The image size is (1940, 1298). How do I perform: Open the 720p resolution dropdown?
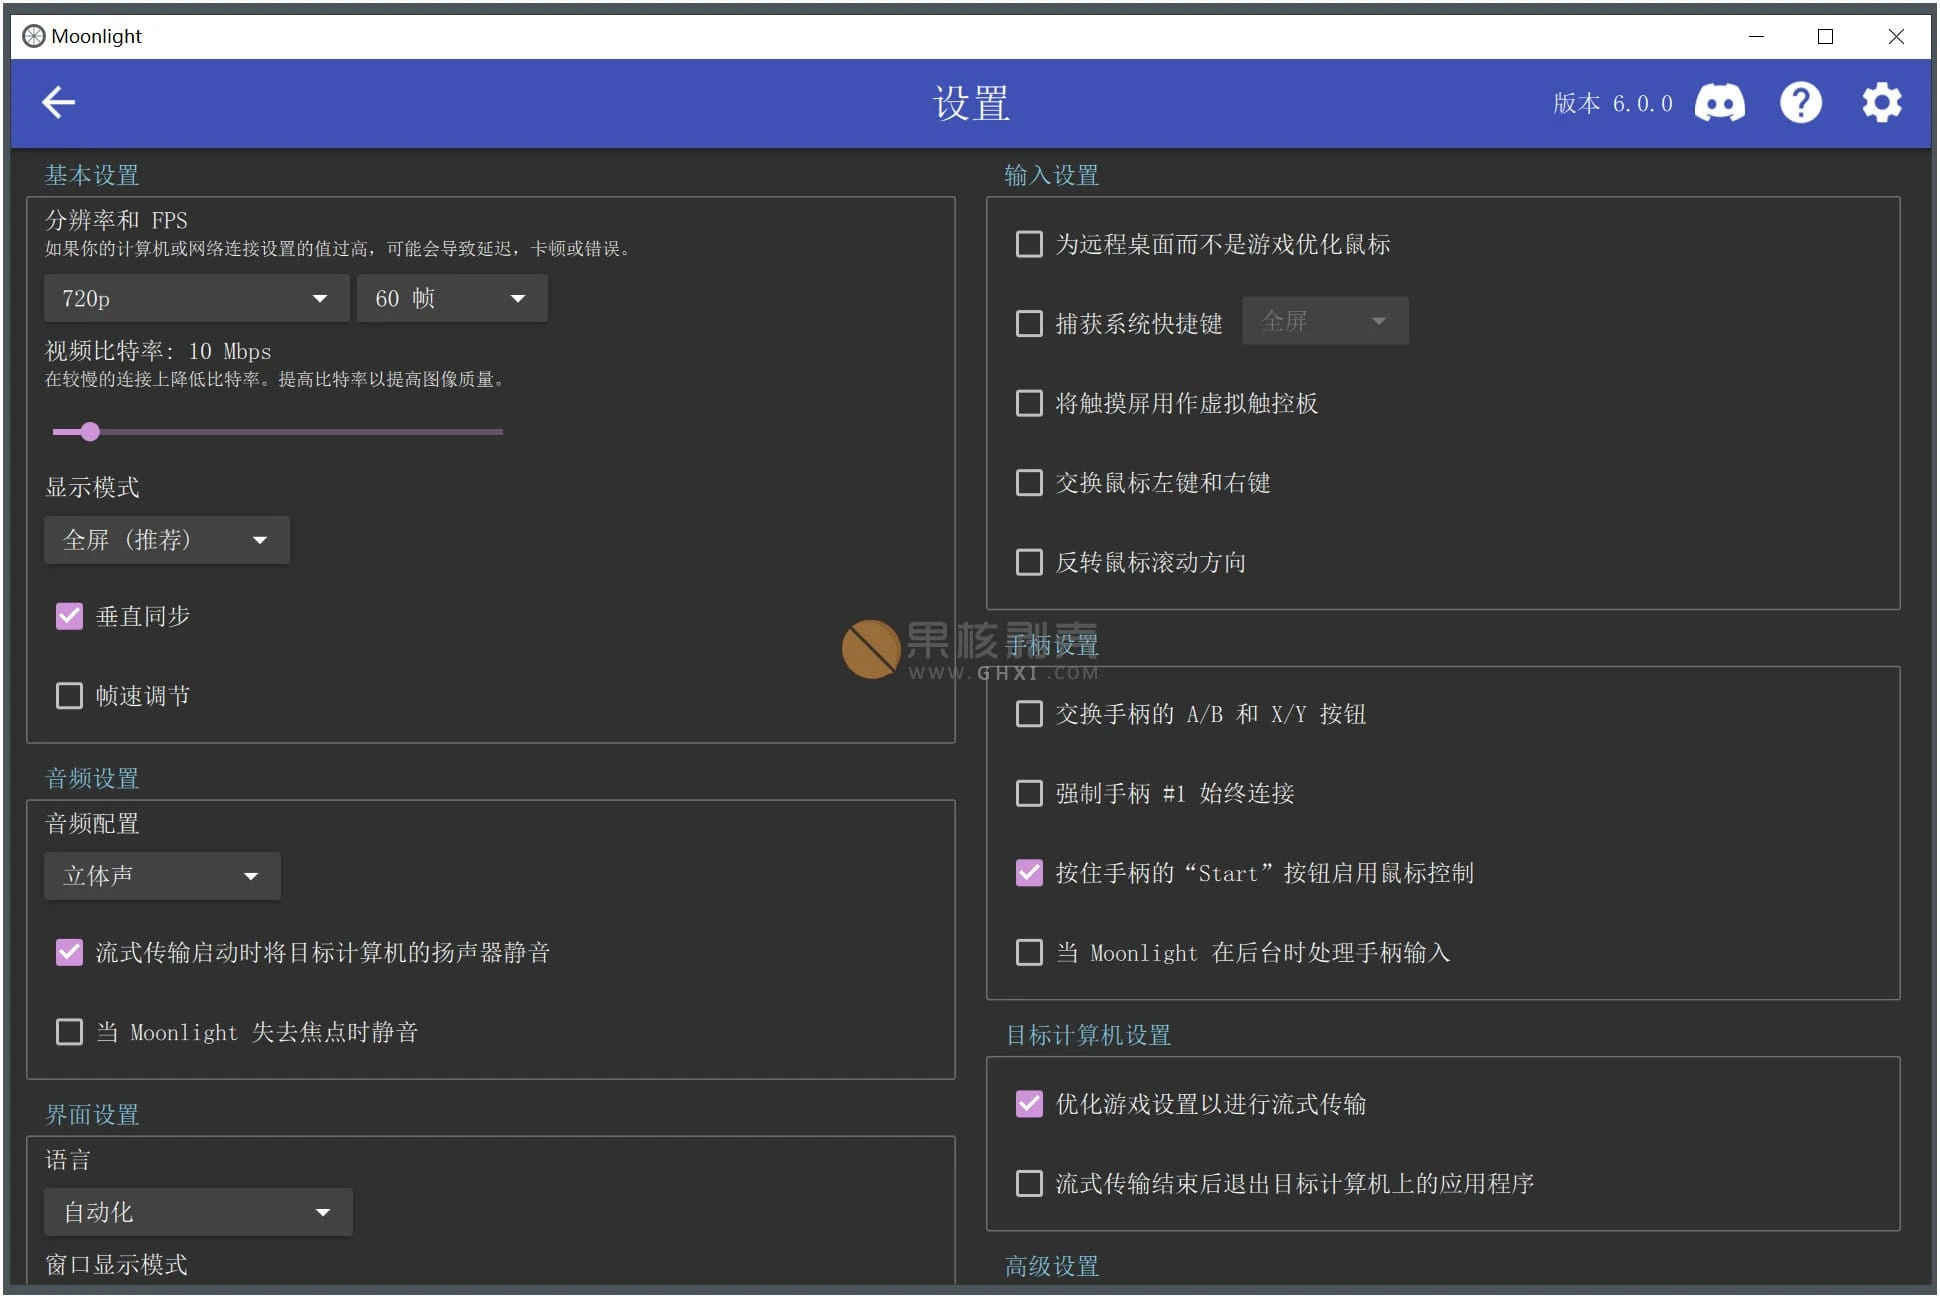(x=196, y=298)
